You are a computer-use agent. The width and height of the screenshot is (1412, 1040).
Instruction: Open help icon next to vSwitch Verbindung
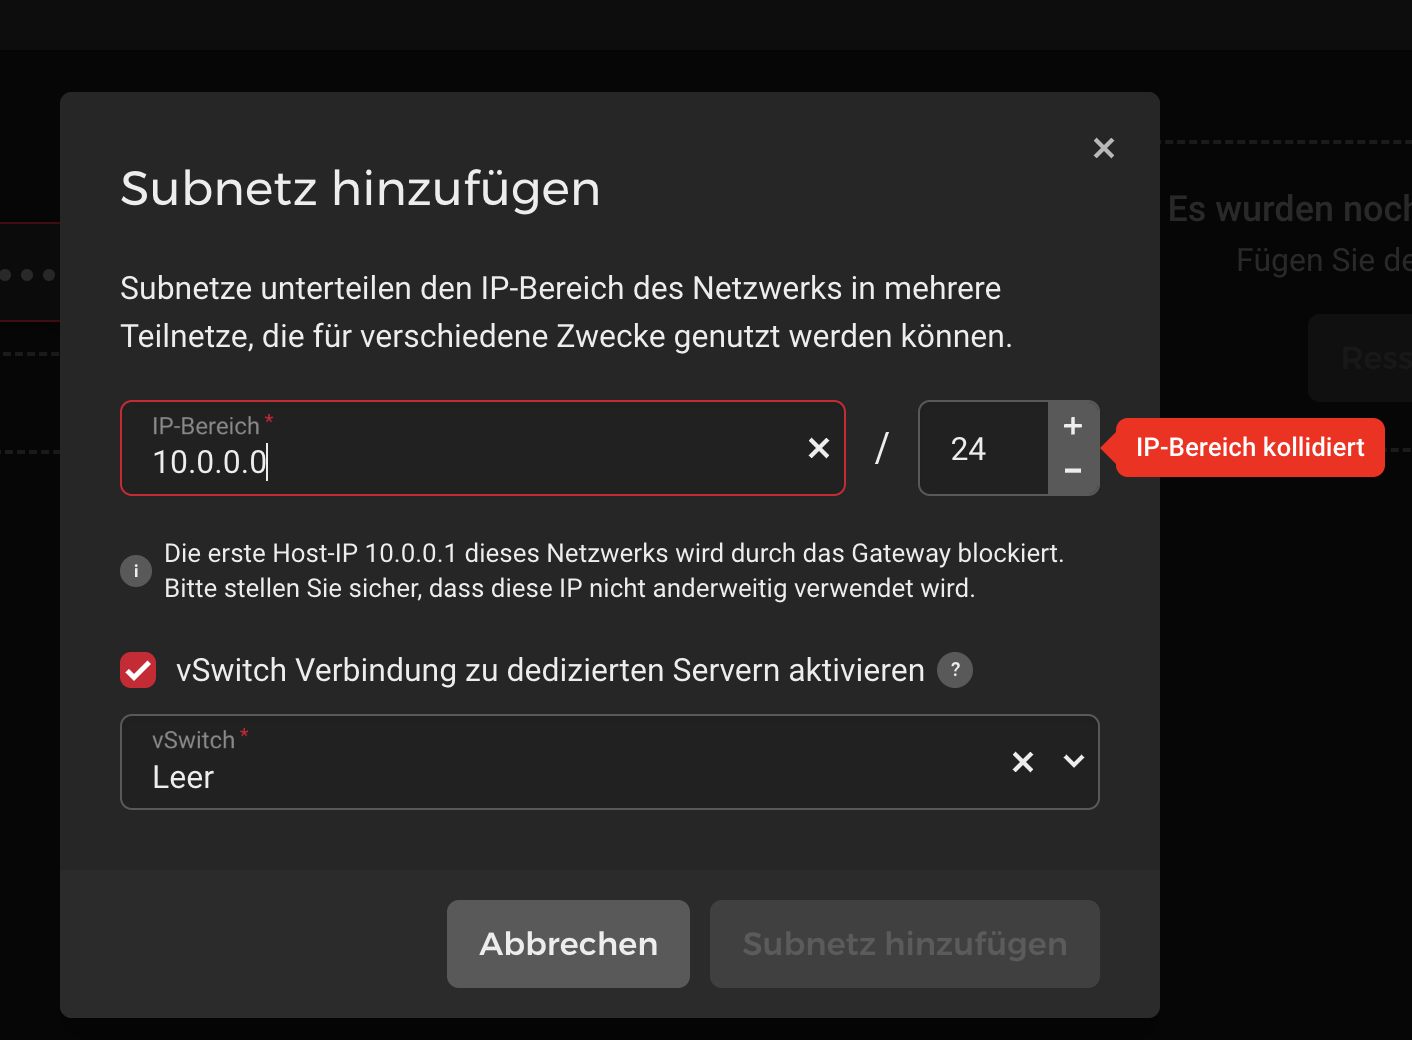click(955, 670)
